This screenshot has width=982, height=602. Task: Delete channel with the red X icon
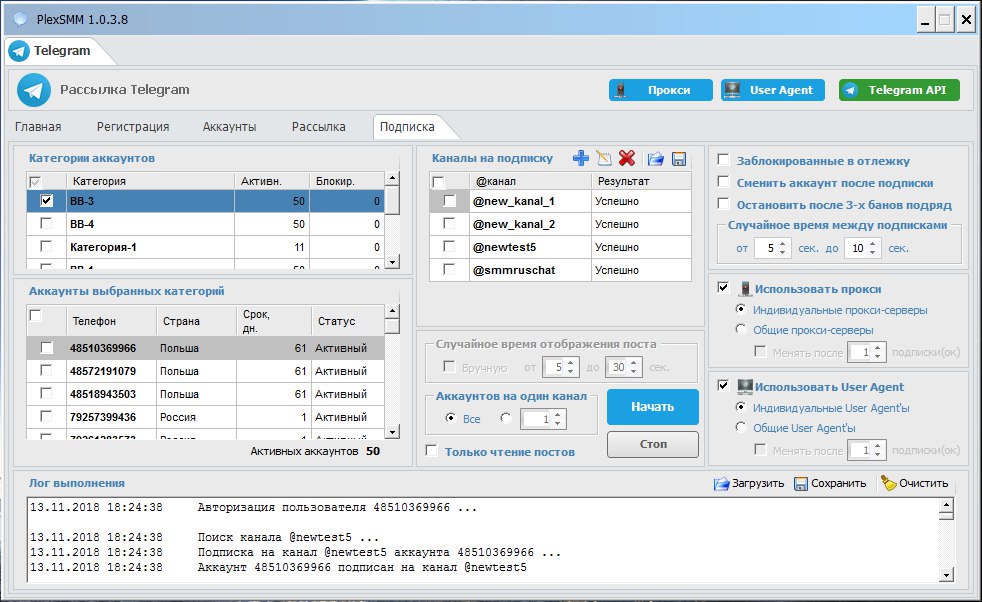click(627, 158)
